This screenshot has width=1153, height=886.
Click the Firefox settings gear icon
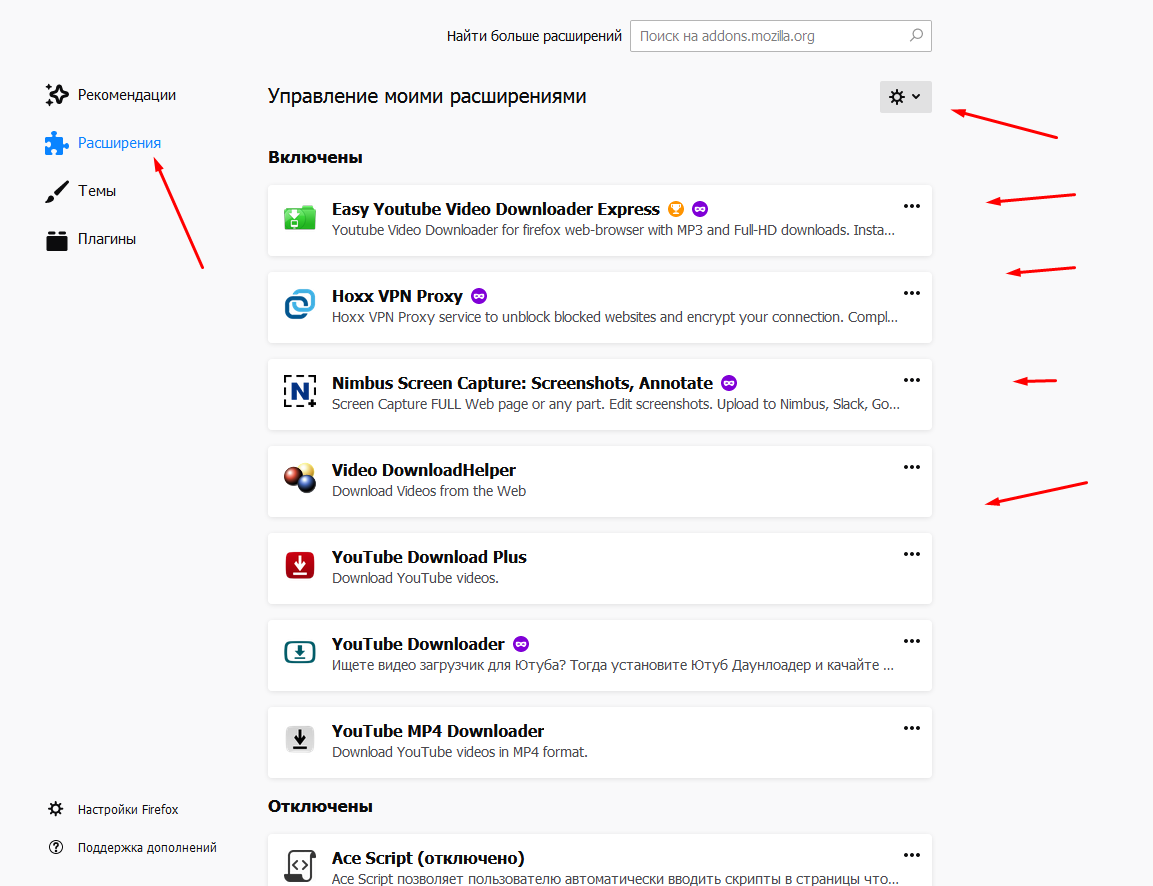pyautogui.click(x=56, y=809)
